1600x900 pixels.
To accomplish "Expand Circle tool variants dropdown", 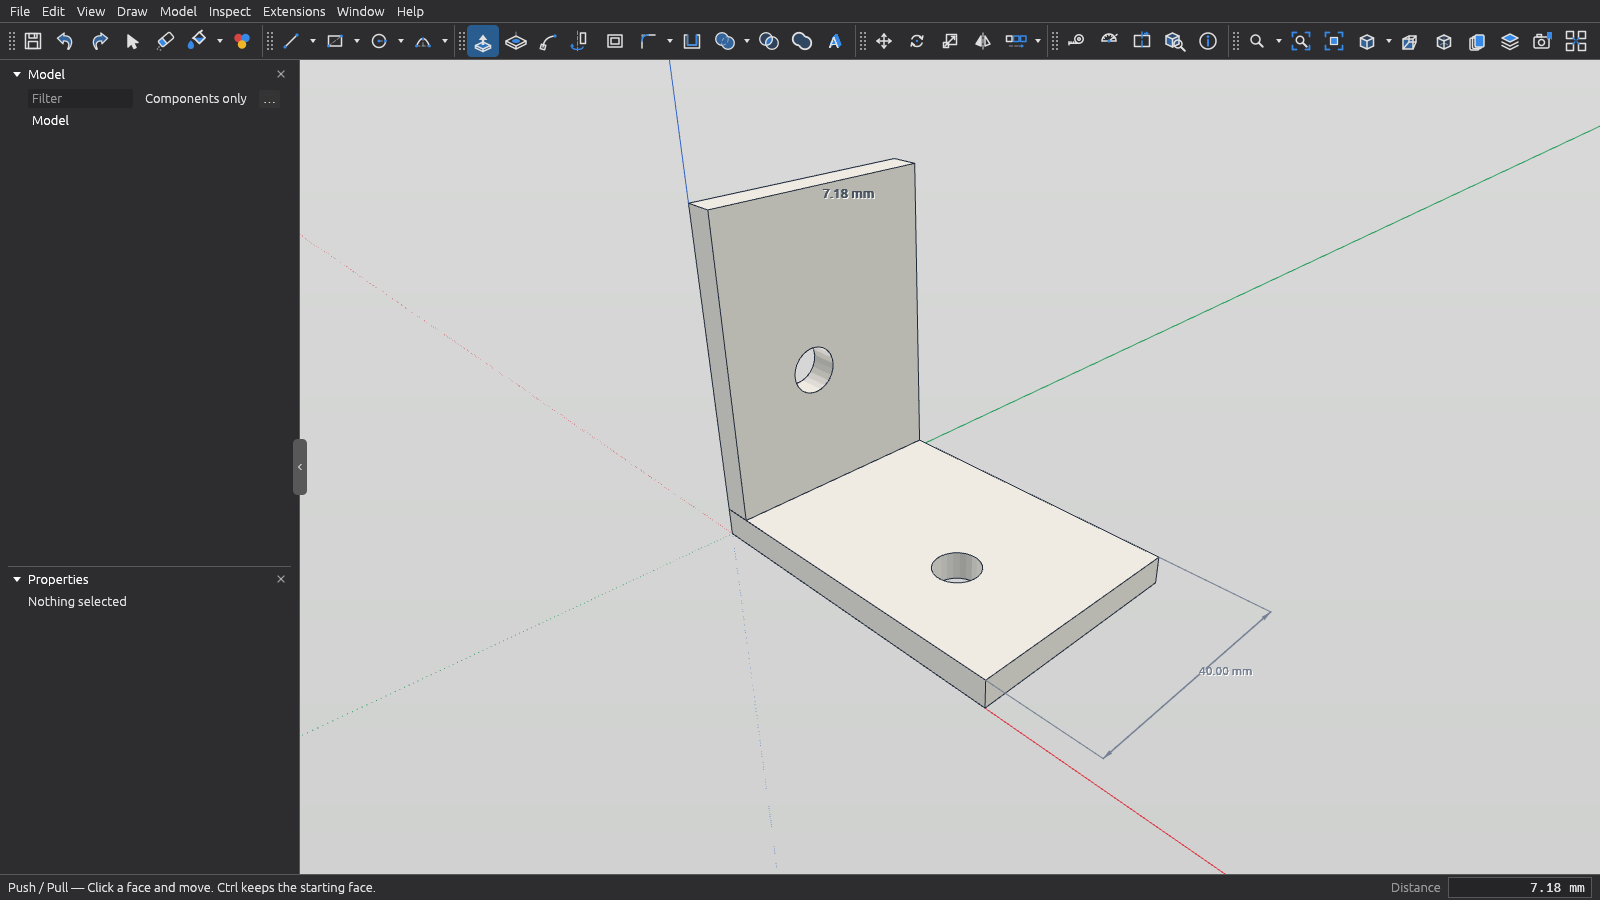I will click(x=401, y=41).
